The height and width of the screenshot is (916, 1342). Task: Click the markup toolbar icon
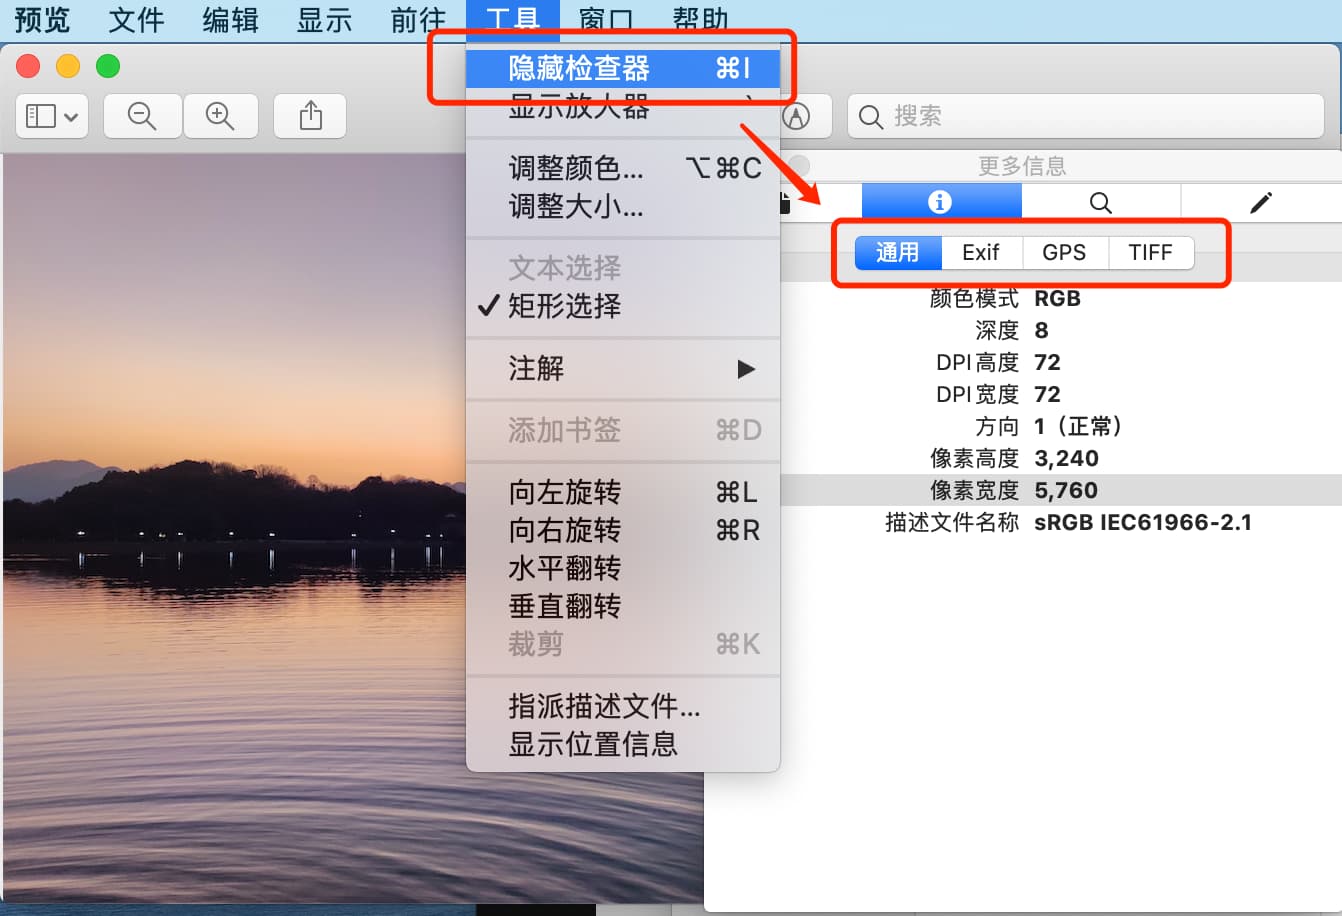(796, 116)
